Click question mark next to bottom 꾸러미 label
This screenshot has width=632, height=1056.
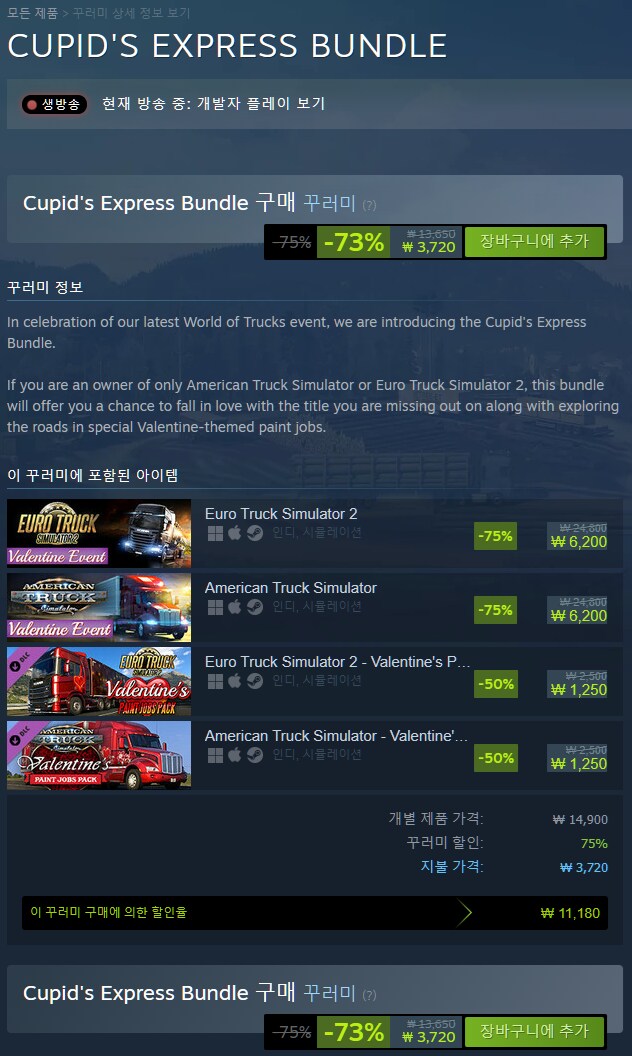369,995
